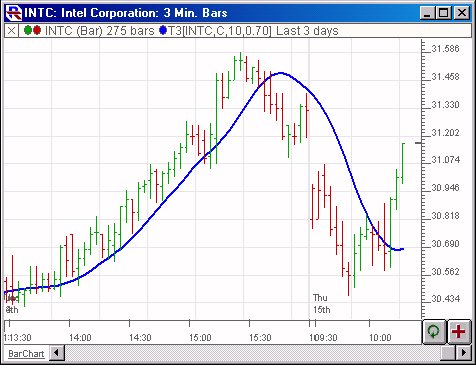The width and height of the screenshot is (476, 365).
Task: Click the INTC chart window app icon
Action: click(14, 13)
